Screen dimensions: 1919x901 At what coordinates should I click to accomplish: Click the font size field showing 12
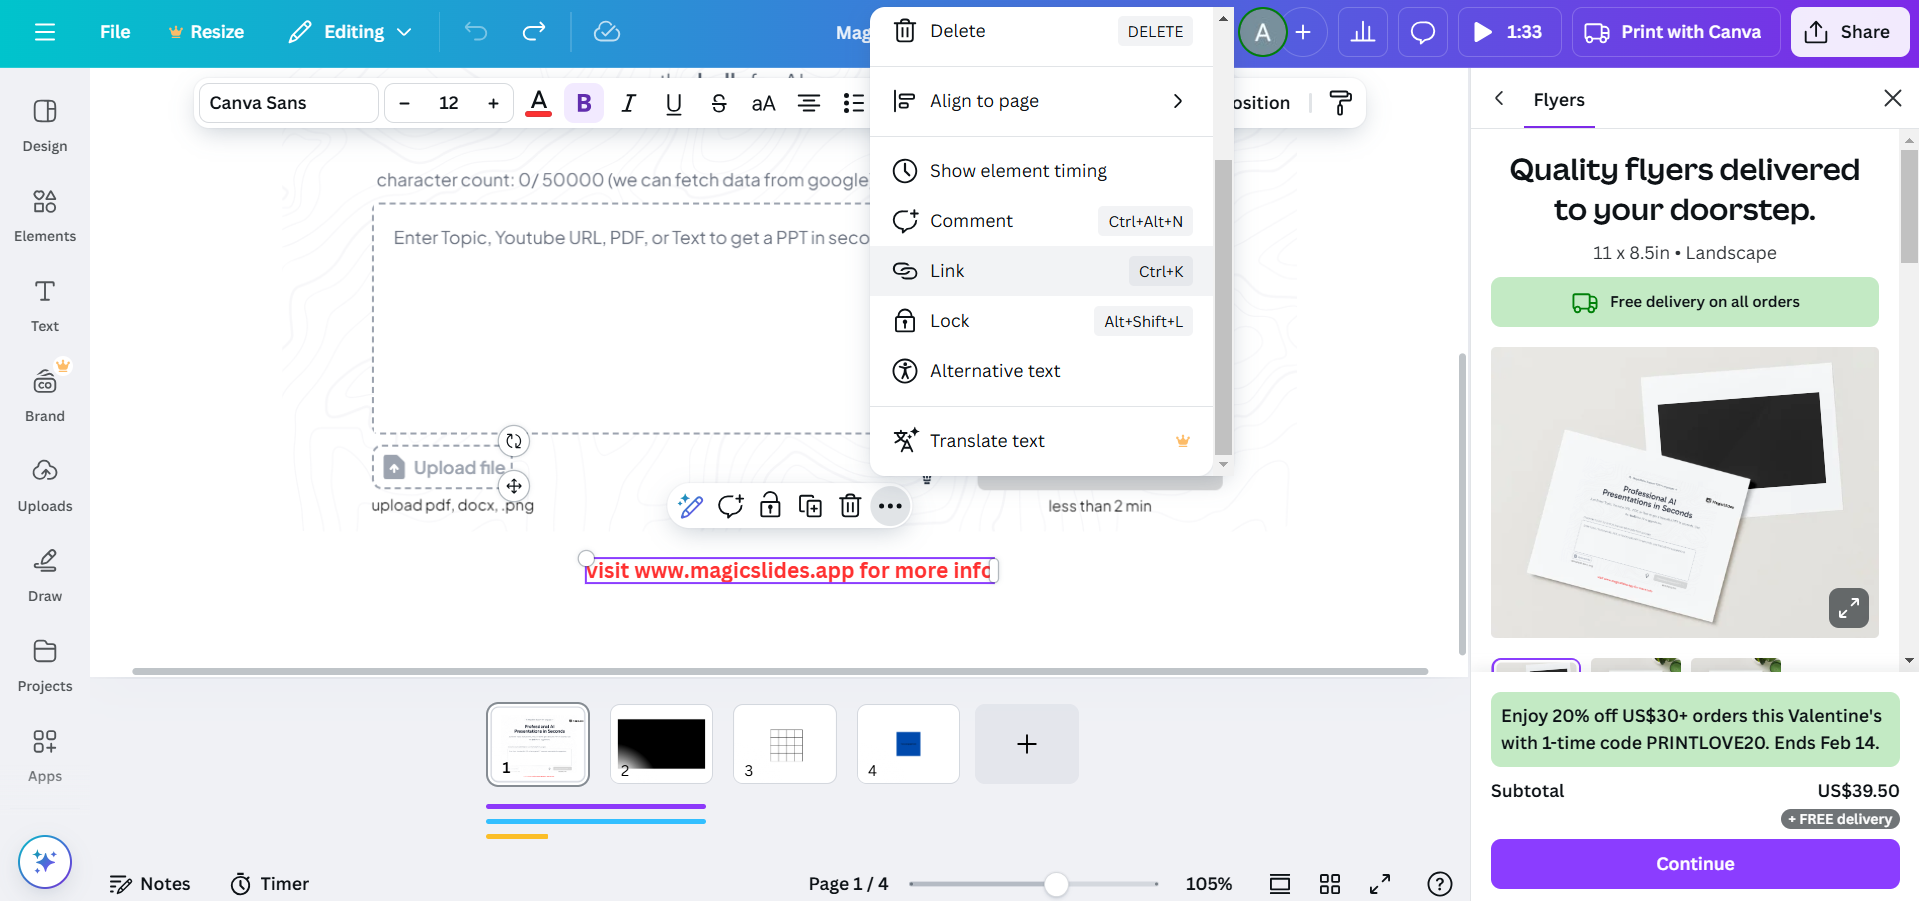click(449, 103)
